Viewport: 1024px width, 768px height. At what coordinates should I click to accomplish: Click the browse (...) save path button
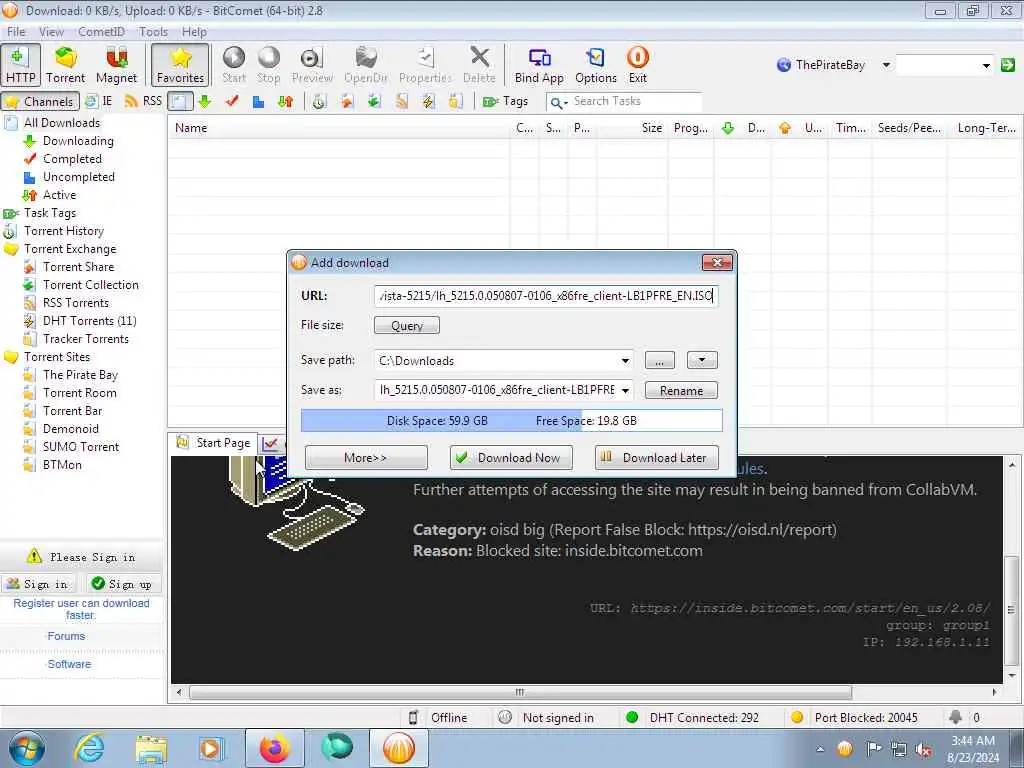(x=660, y=360)
